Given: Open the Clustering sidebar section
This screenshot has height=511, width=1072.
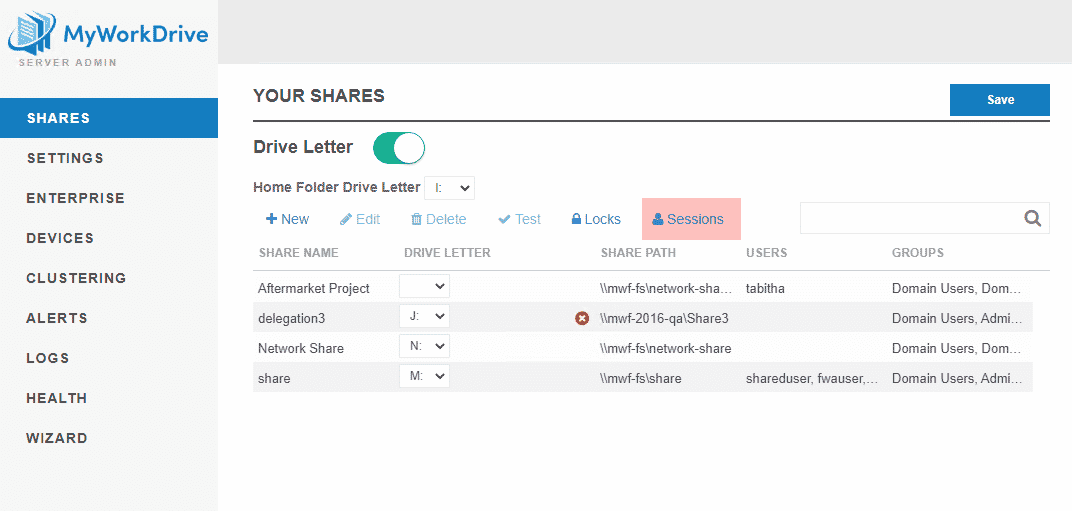Looking at the screenshot, I should (76, 278).
